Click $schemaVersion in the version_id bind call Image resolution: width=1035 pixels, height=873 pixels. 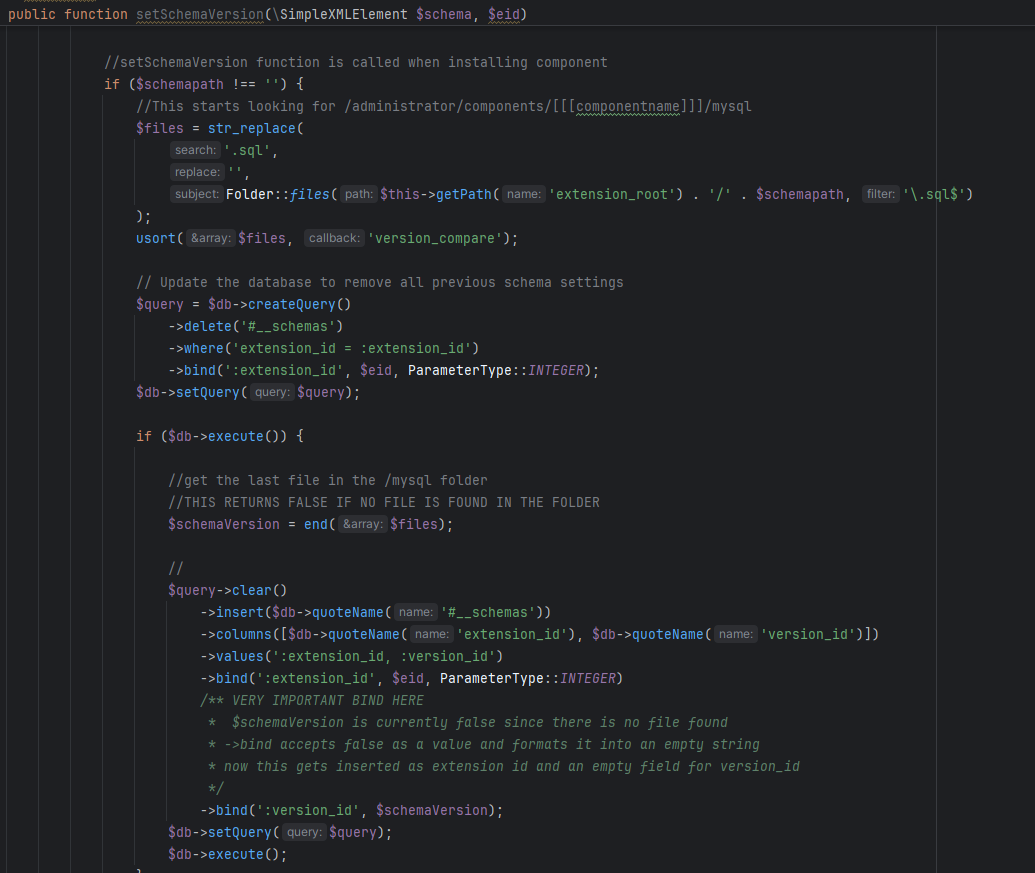[432, 810]
